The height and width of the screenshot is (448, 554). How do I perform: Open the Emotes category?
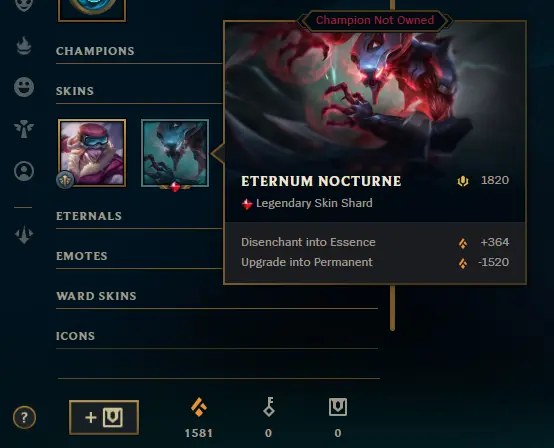pyautogui.click(x=82, y=256)
